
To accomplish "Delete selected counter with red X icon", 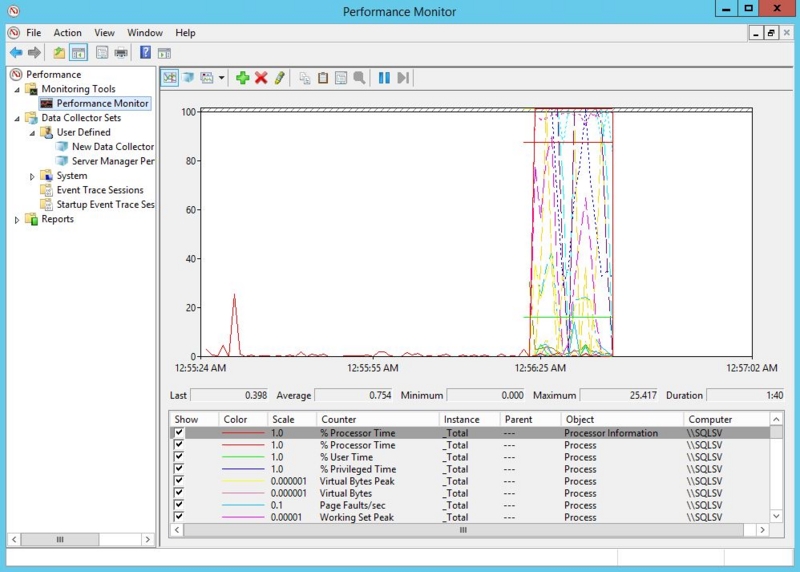I will [x=261, y=78].
